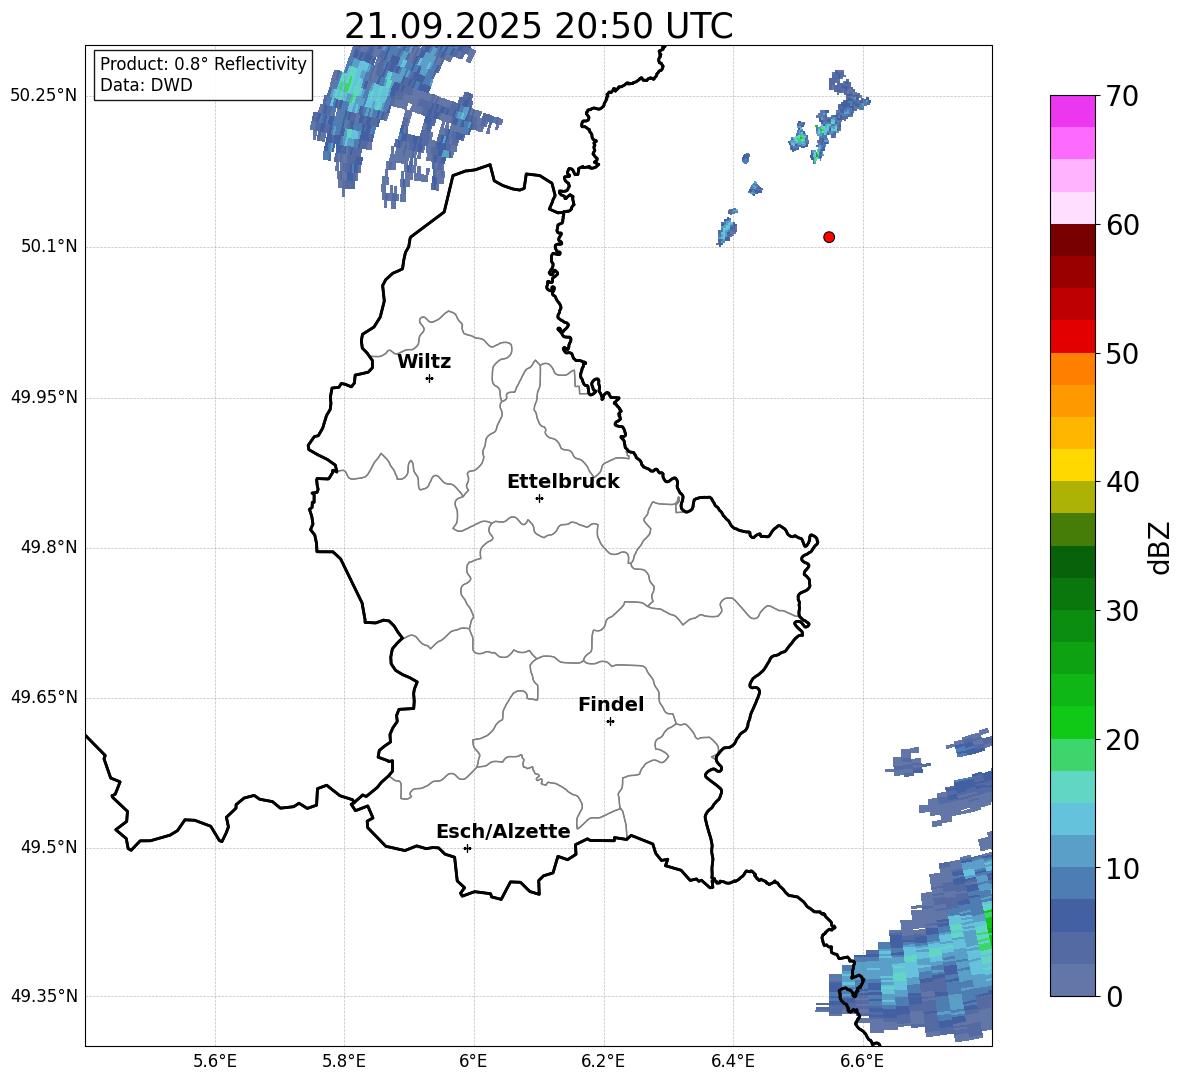Click the 49.8°N latitude label
The height and width of the screenshot is (1081, 1184).
click(49, 547)
